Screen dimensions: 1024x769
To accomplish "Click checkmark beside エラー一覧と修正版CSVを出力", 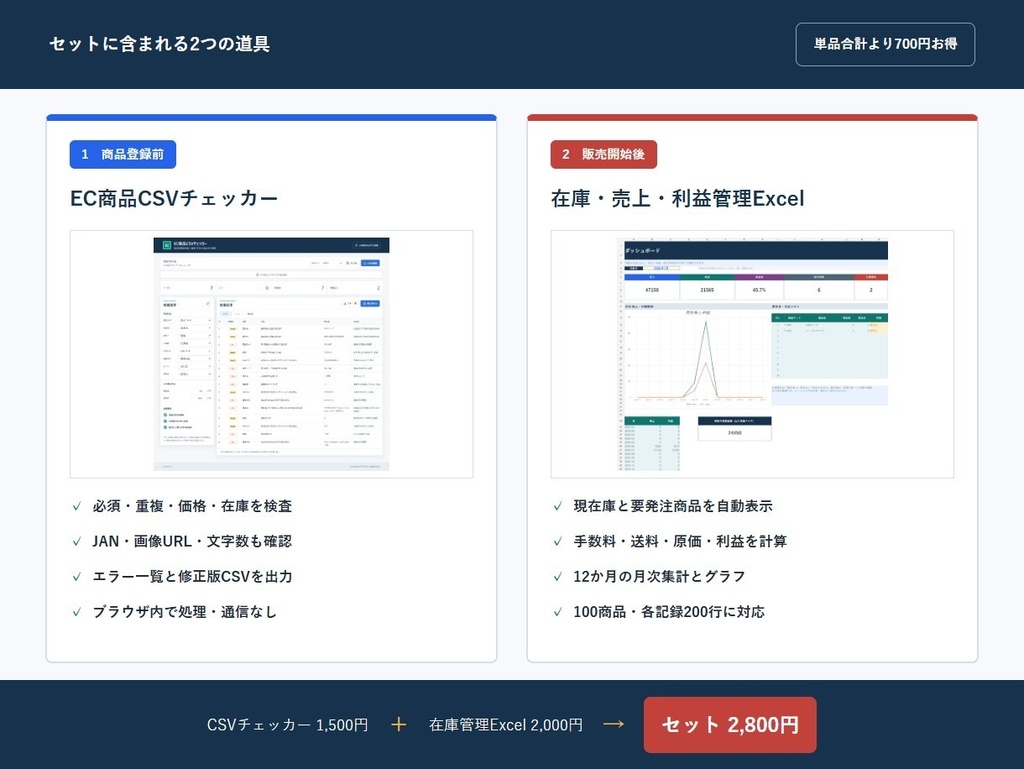I will (x=77, y=576).
